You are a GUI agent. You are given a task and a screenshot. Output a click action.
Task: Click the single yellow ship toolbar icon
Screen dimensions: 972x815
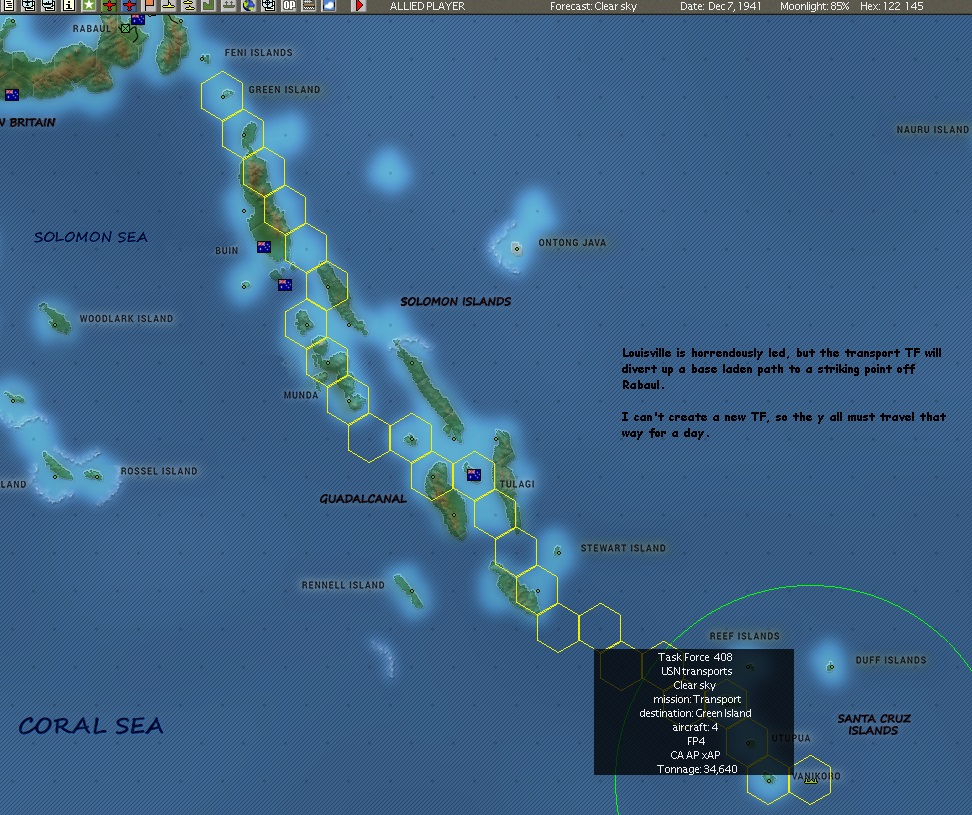(169, 6)
